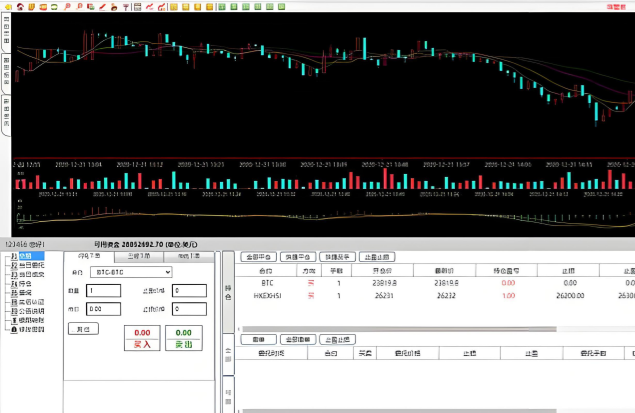Click the first yellow square period icon
This screenshot has height=413, width=635.
tap(172, 7)
